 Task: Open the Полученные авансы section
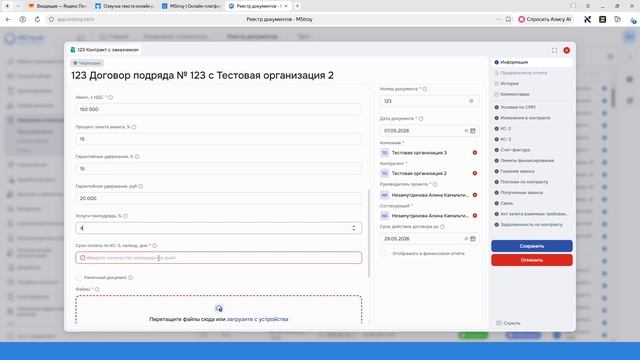(521, 193)
